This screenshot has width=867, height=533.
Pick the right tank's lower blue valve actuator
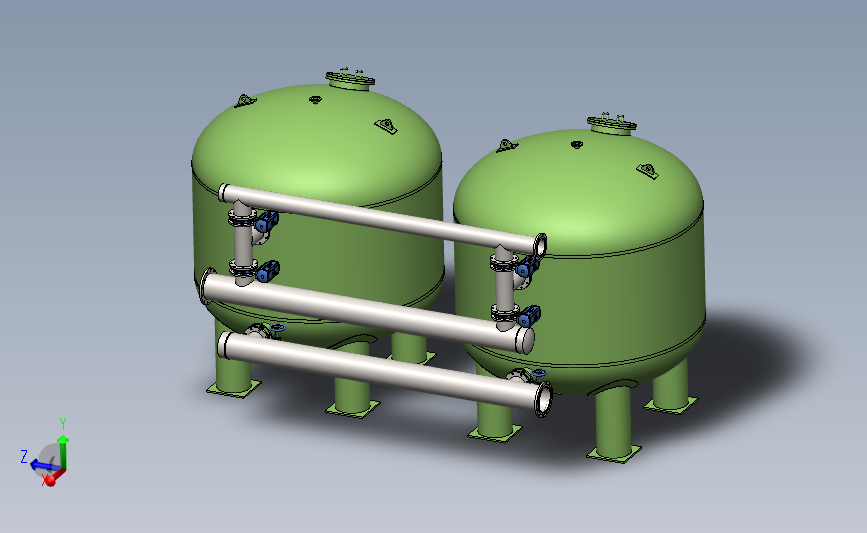tap(529, 316)
